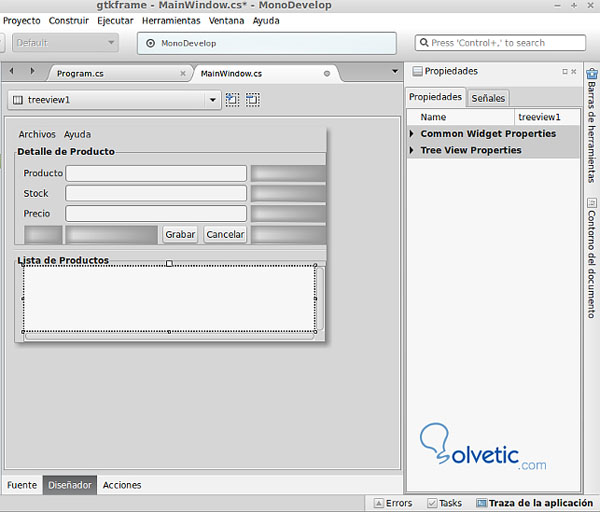Switch to the Fuente view
Image resolution: width=600 pixels, height=512 pixels.
(x=22, y=485)
